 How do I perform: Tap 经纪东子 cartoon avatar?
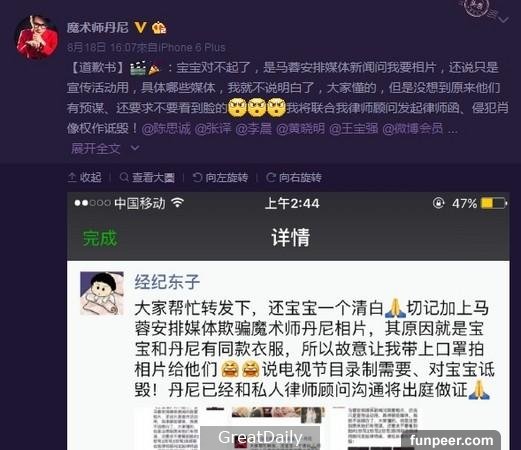[102, 293]
